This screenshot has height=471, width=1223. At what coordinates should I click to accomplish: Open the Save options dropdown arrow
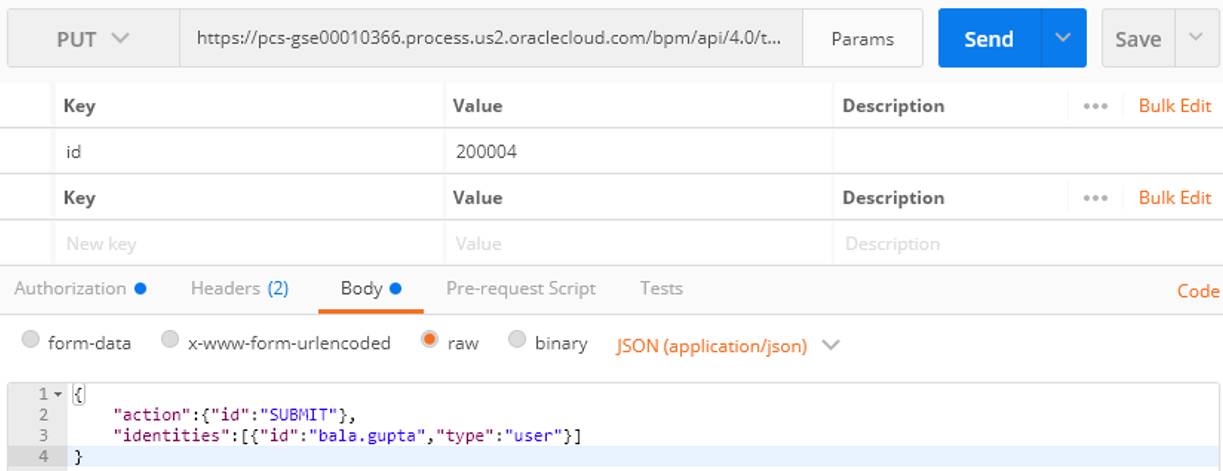click(1196, 38)
